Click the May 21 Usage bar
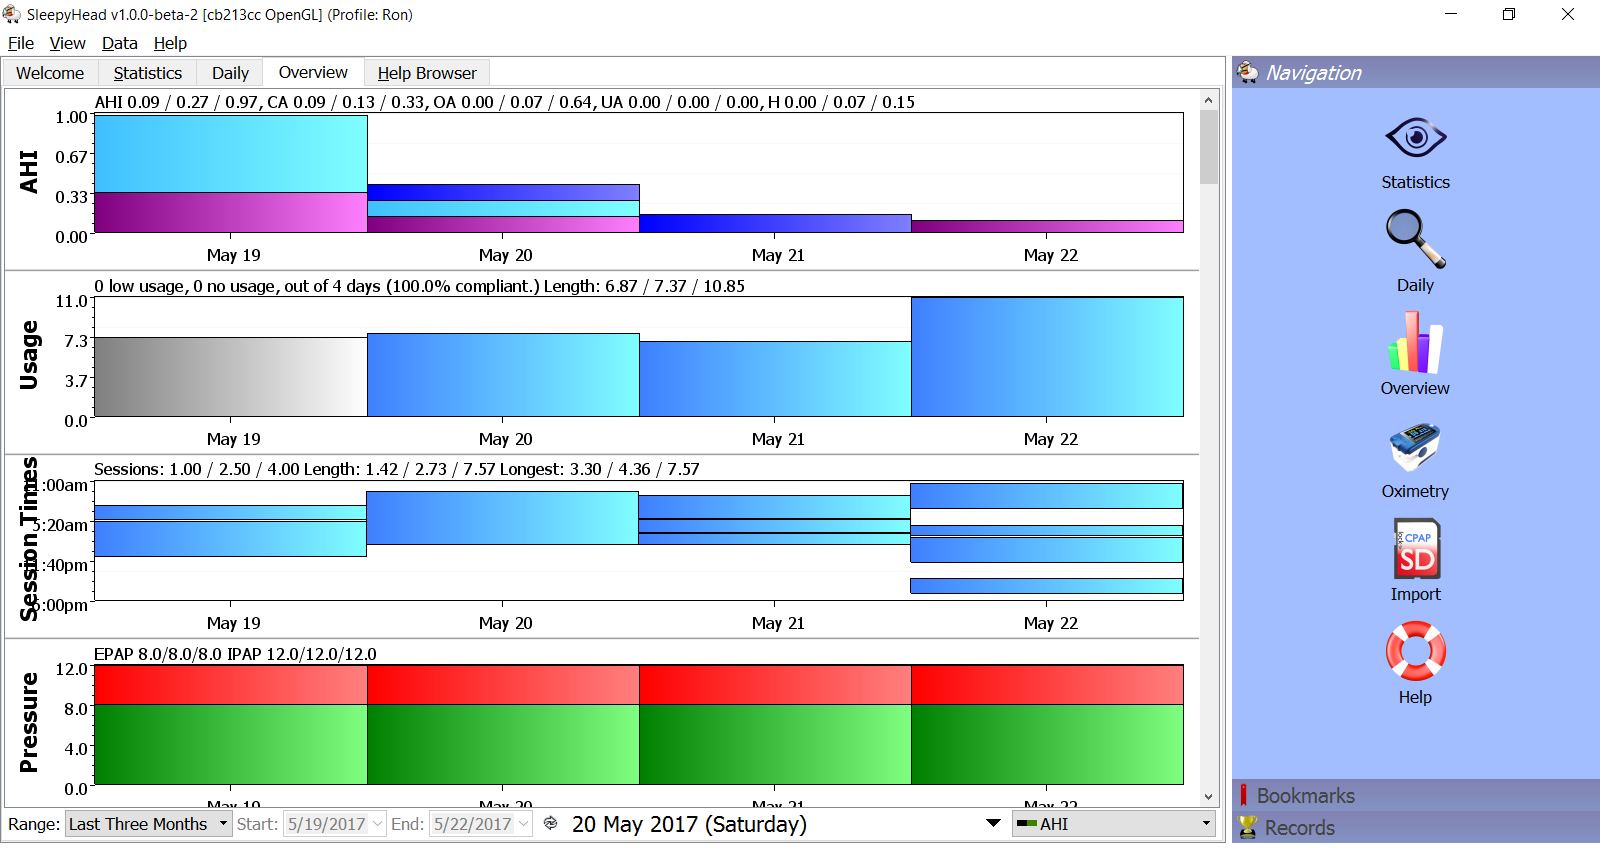This screenshot has height=850, width=1600. [x=775, y=379]
